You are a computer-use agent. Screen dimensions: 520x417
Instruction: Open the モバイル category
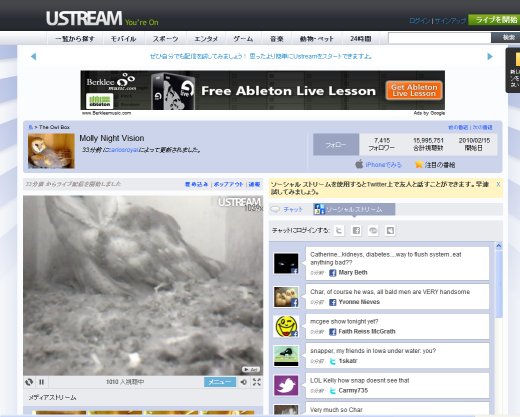click(x=123, y=39)
